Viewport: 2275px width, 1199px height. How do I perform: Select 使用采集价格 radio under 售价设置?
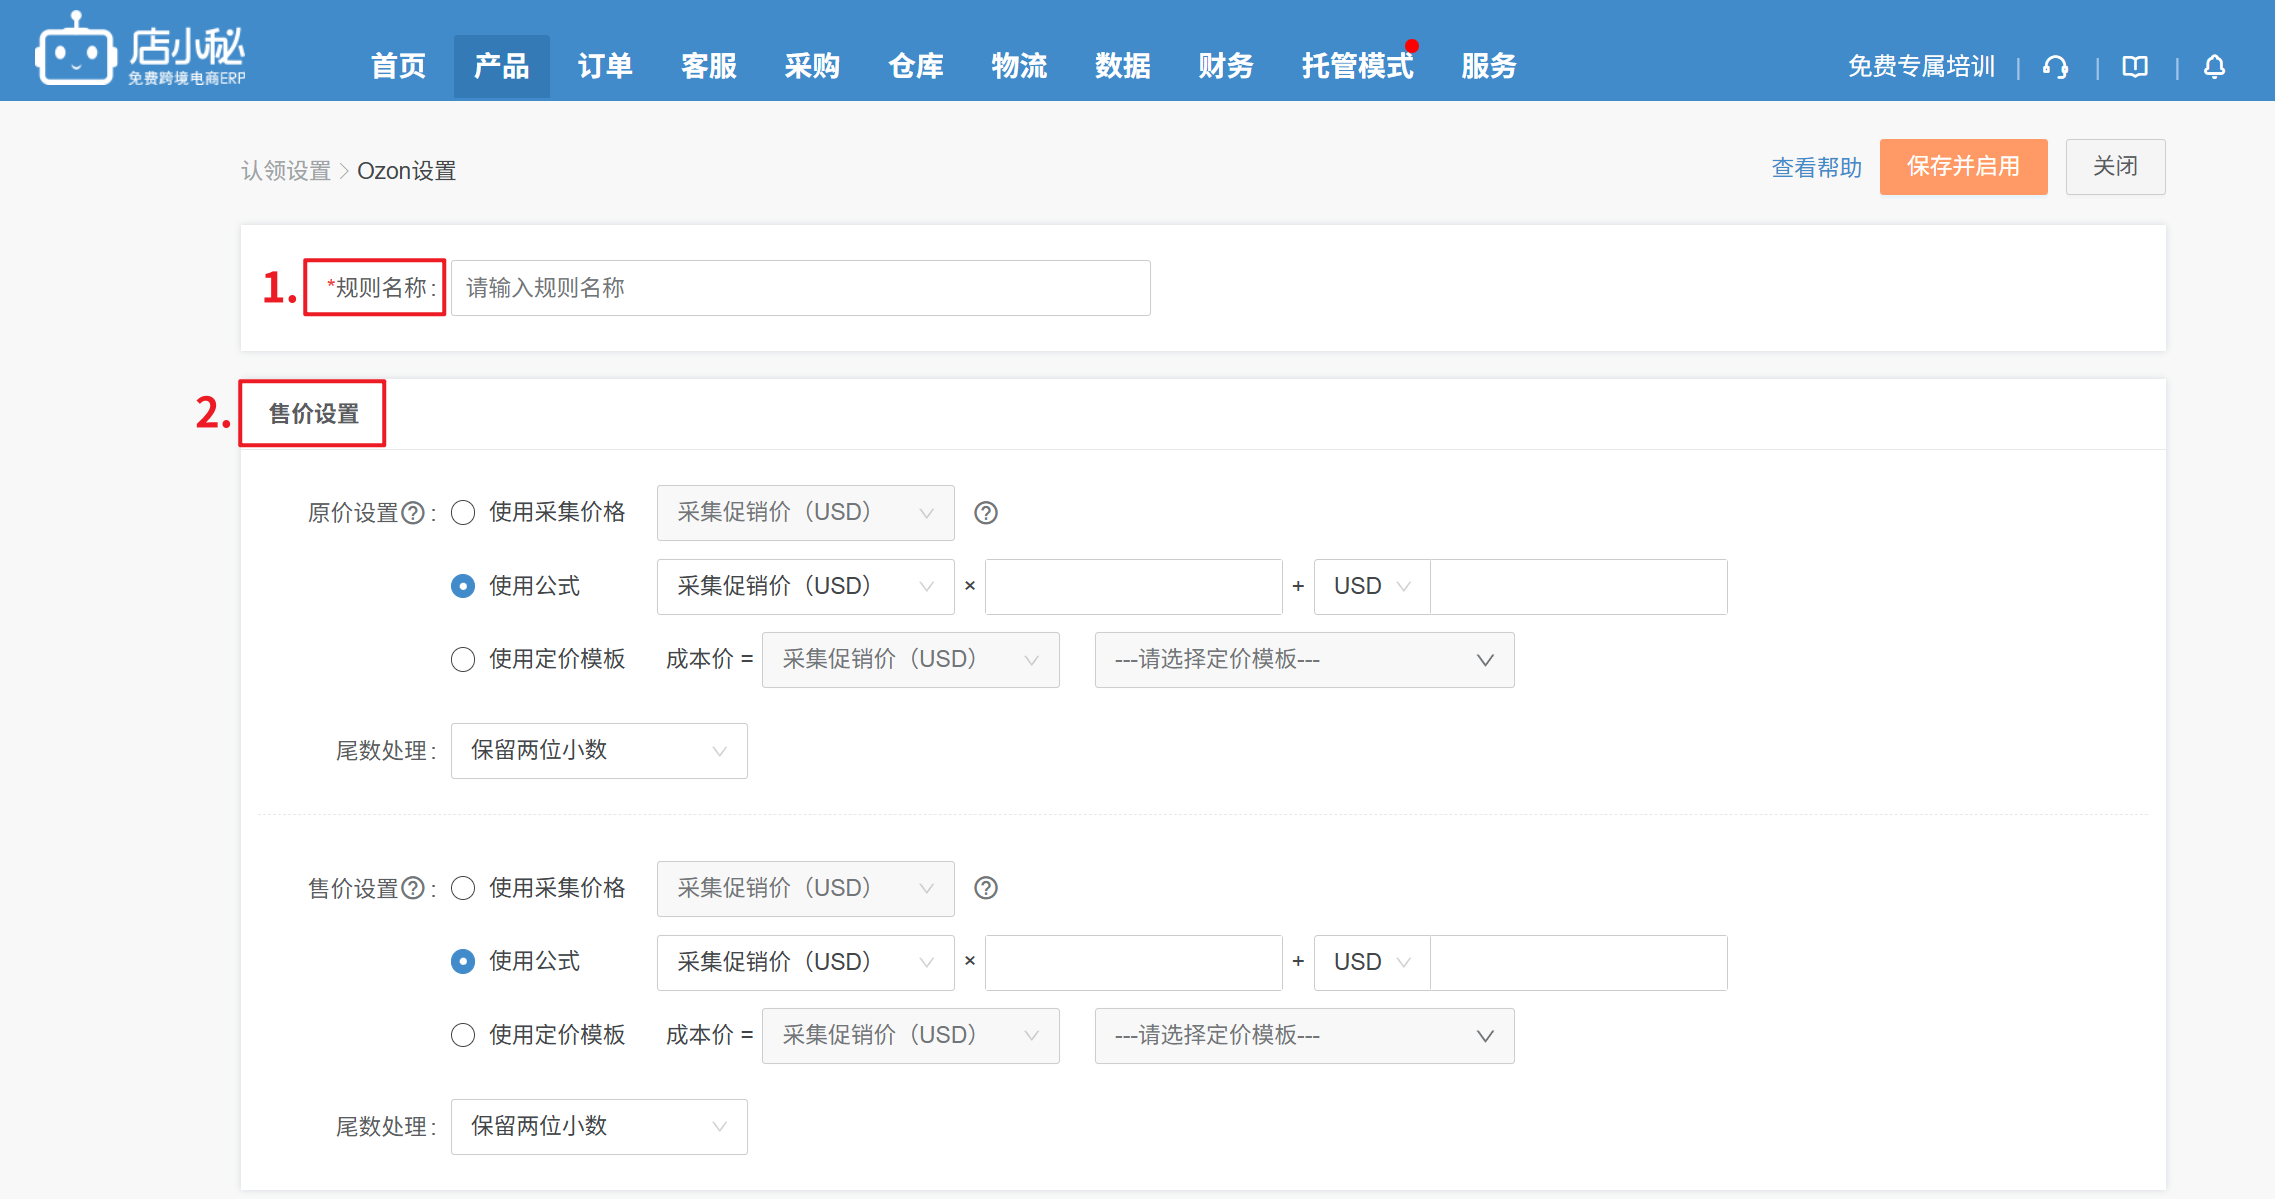(463, 888)
